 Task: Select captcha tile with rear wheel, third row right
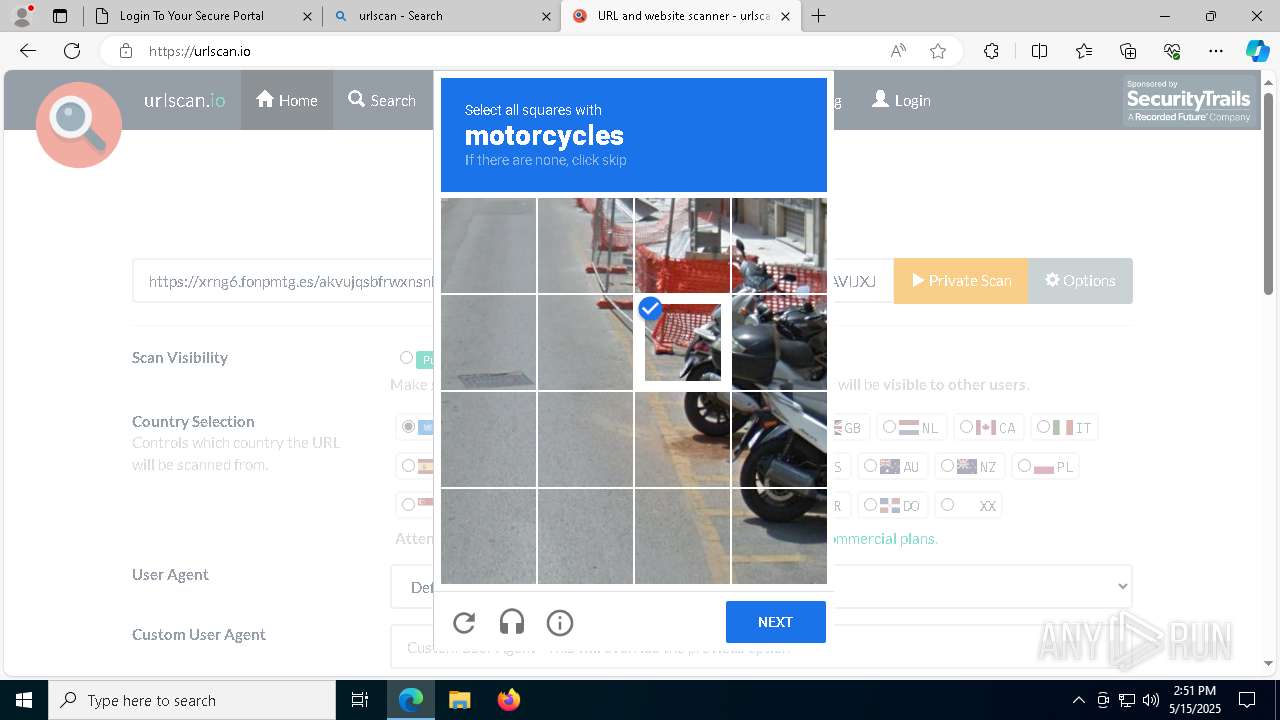click(779, 439)
